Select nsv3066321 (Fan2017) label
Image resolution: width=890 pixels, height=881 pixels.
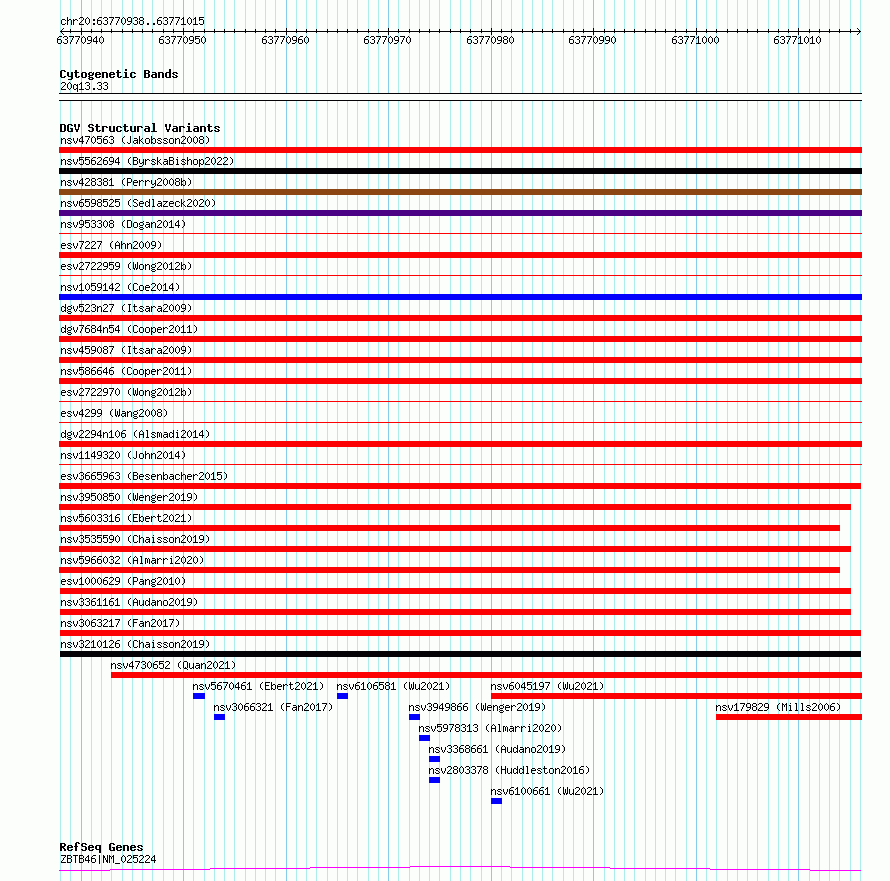pos(273,707)
